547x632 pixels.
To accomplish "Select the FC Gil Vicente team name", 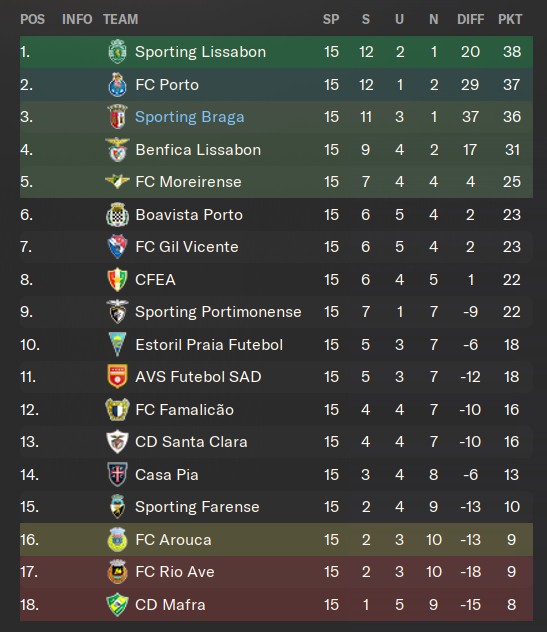I will tap(187, 247).
